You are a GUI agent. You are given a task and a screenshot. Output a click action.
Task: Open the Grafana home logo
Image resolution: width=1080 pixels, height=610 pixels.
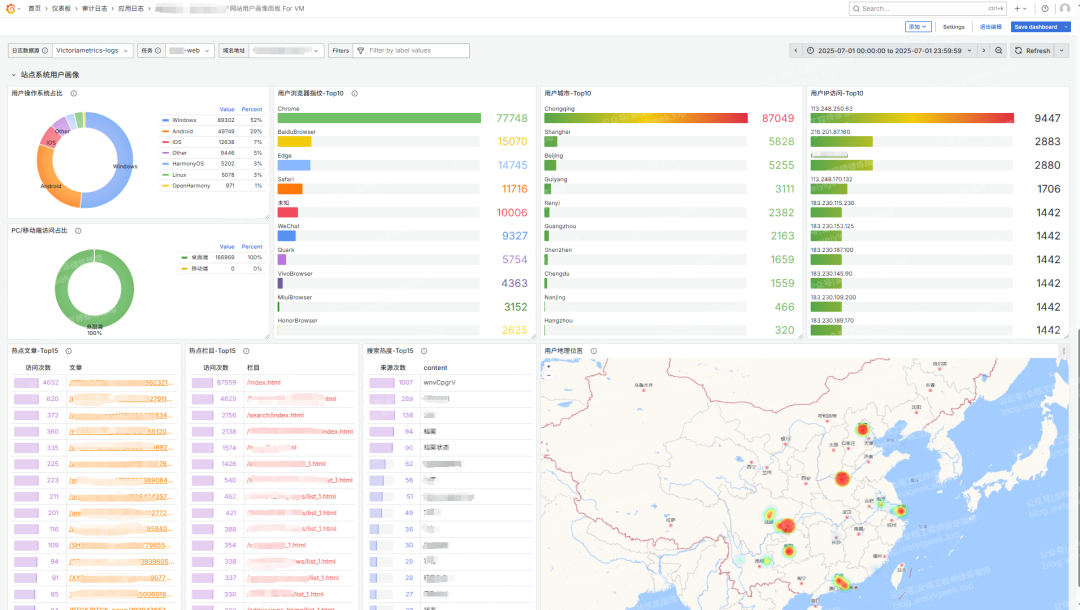[10, 8]
